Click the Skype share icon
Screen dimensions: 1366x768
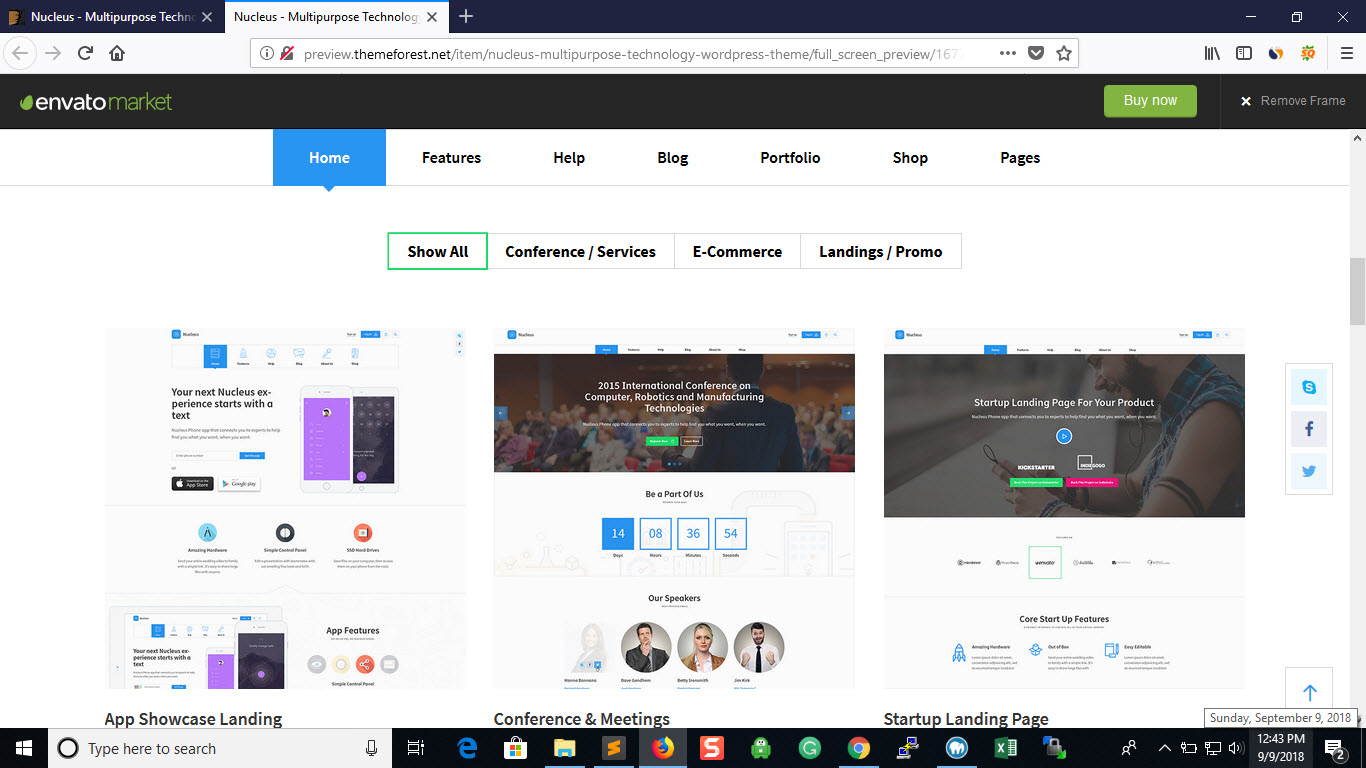point(1308,387)
